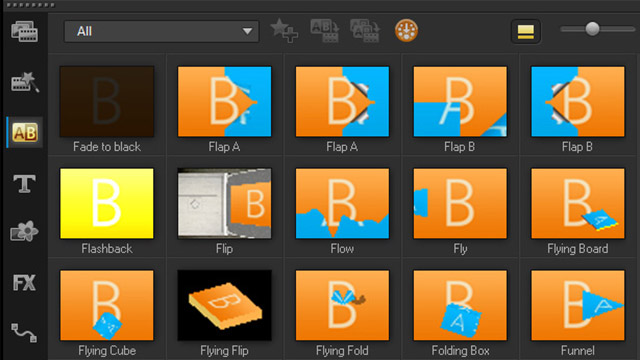Apply random effects to video track icon
The image size is (640, 360).
tap(365, 31)
